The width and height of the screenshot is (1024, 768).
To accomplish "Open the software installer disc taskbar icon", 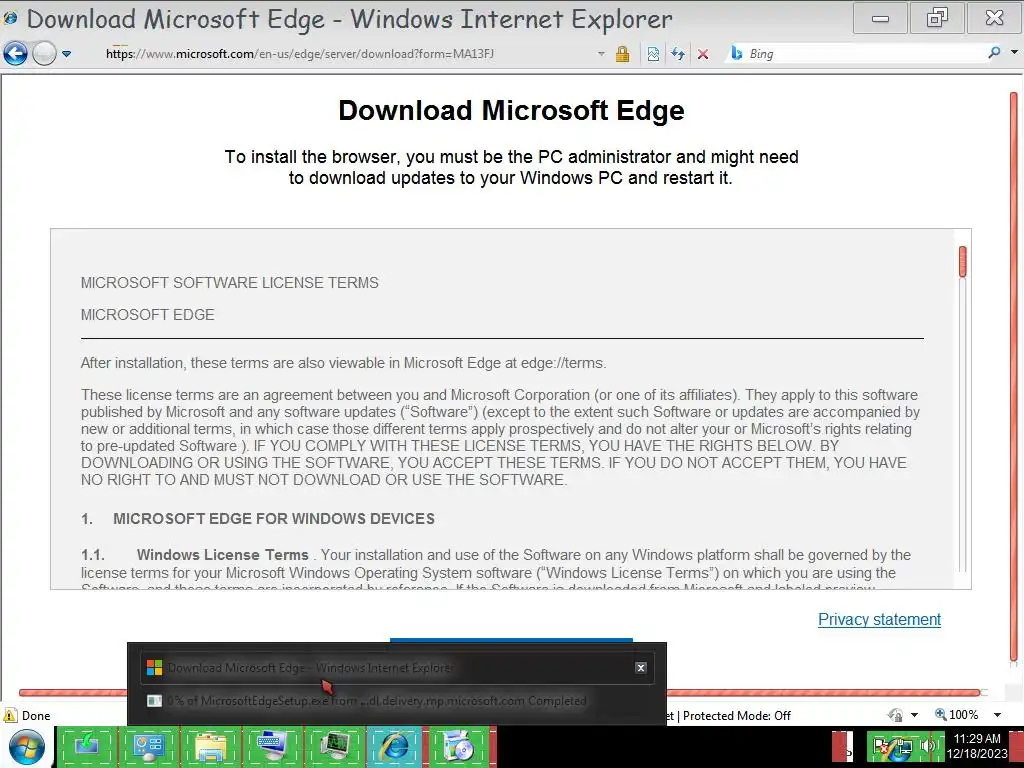I will tap(458, 746).
